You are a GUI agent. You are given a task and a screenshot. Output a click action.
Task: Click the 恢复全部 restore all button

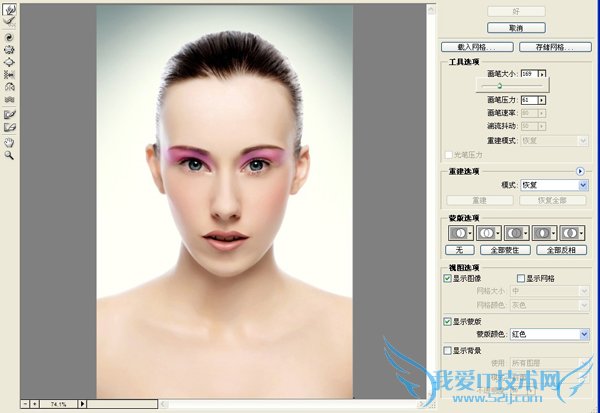552,200
